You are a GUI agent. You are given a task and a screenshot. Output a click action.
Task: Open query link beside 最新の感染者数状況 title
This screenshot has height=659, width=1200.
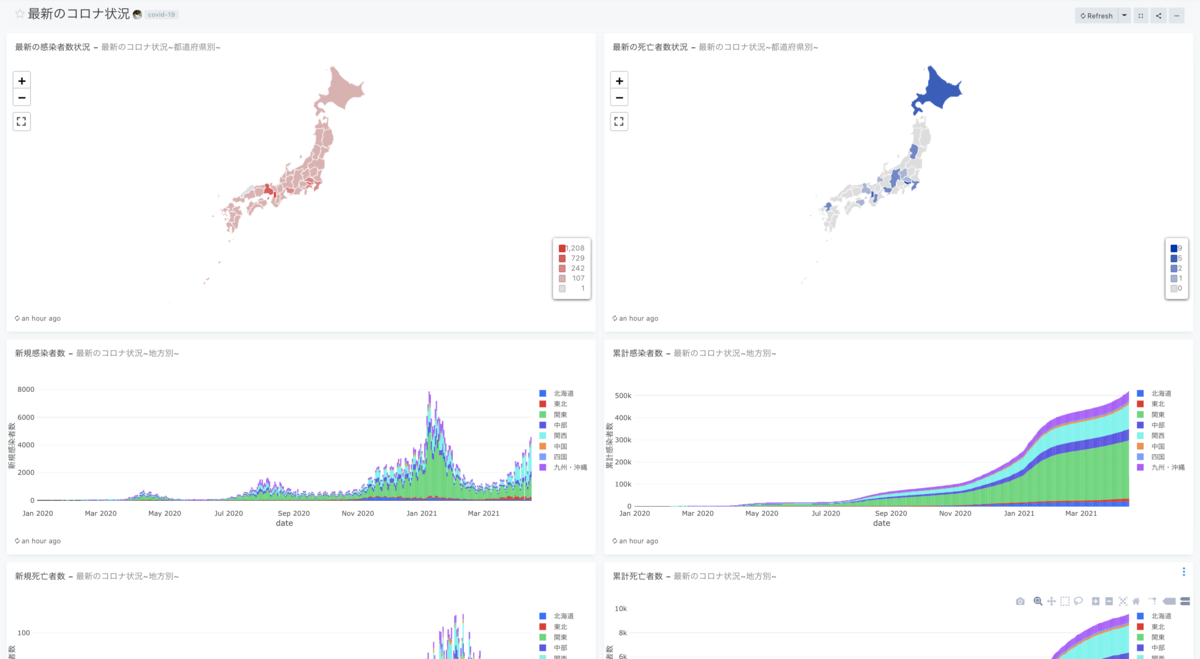(161, 47)
